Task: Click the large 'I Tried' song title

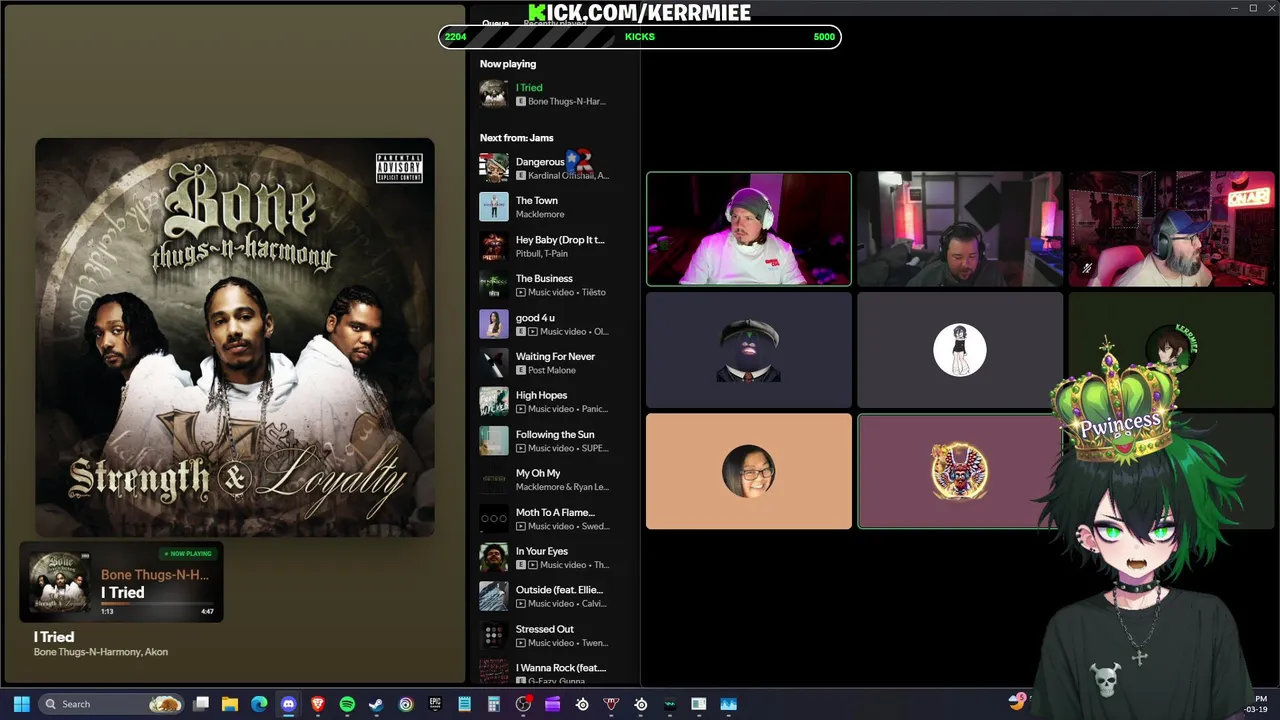Action: 54,636
